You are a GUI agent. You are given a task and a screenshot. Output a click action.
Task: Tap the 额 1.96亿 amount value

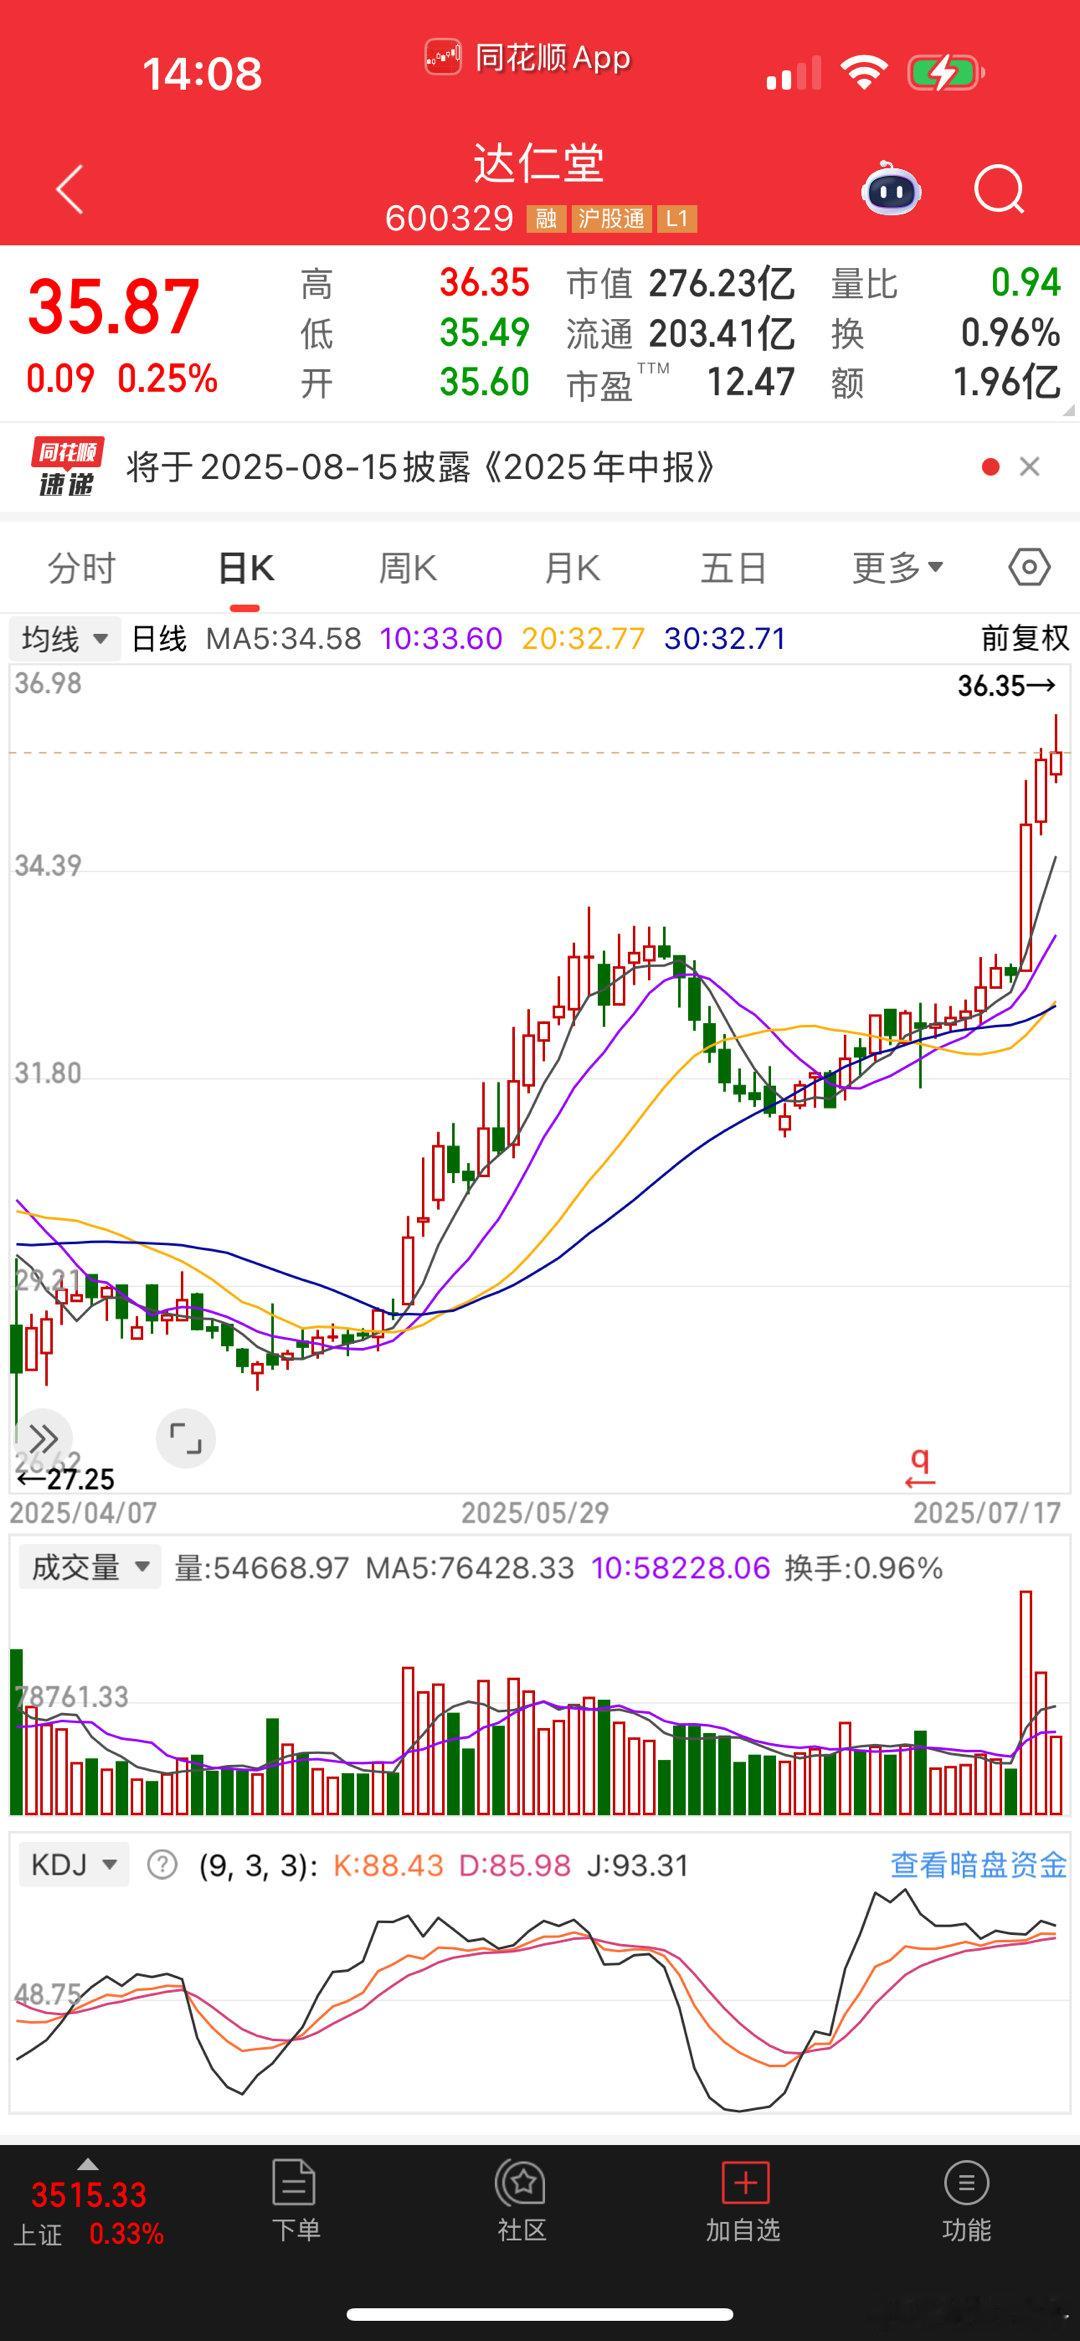click(1006, 382)
